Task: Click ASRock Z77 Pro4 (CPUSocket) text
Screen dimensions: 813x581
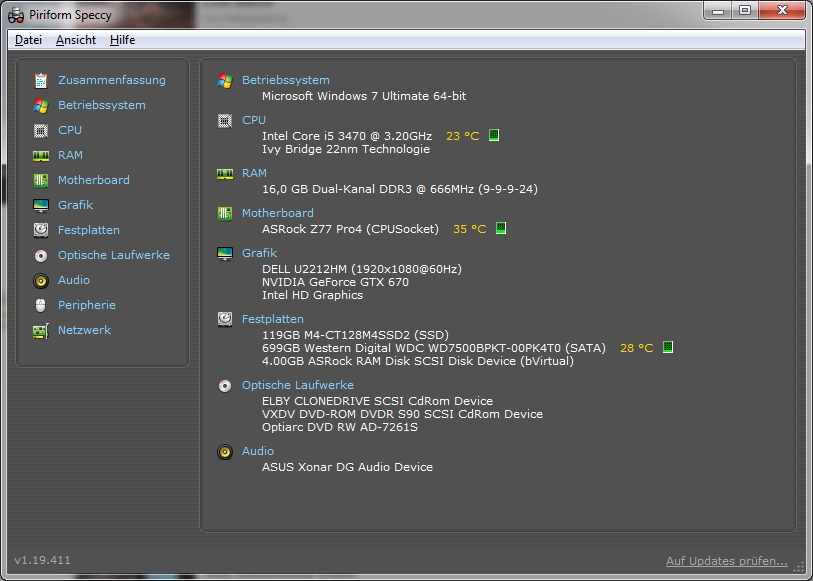Action: tap(350, 229)
